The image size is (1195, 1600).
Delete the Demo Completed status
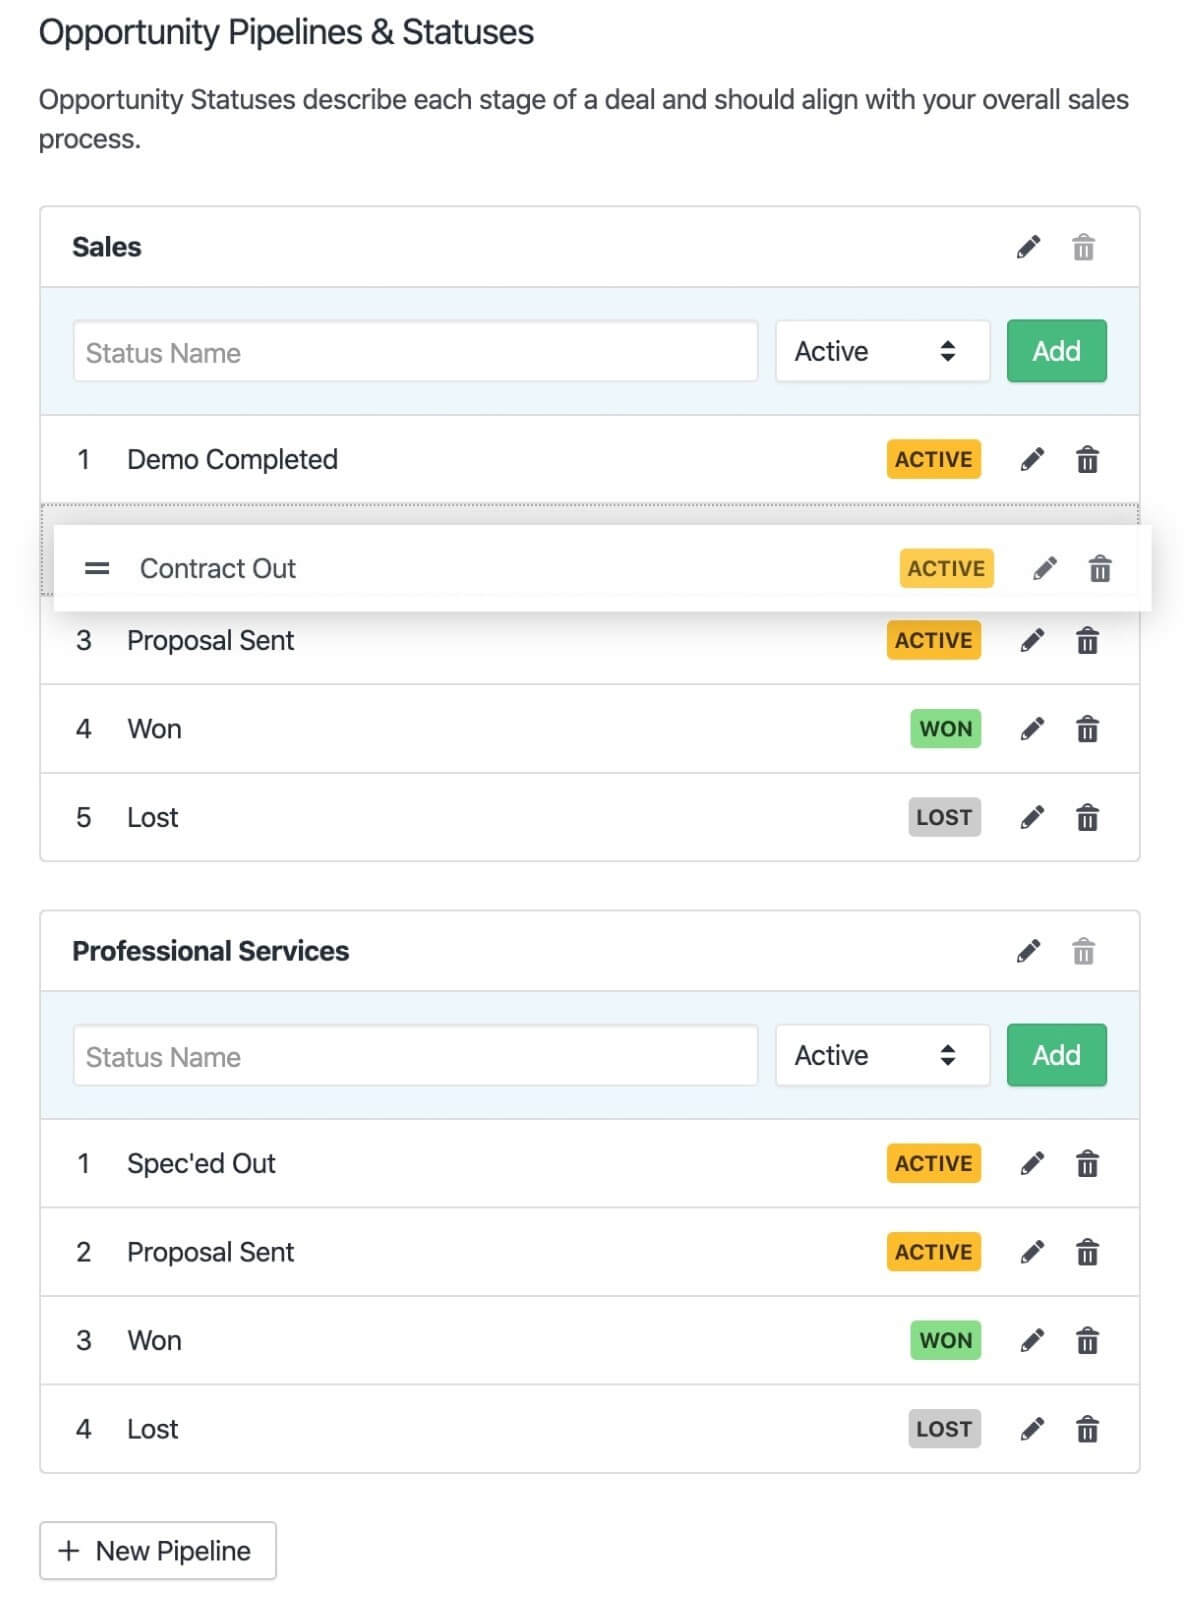[x=1087, y=460]
